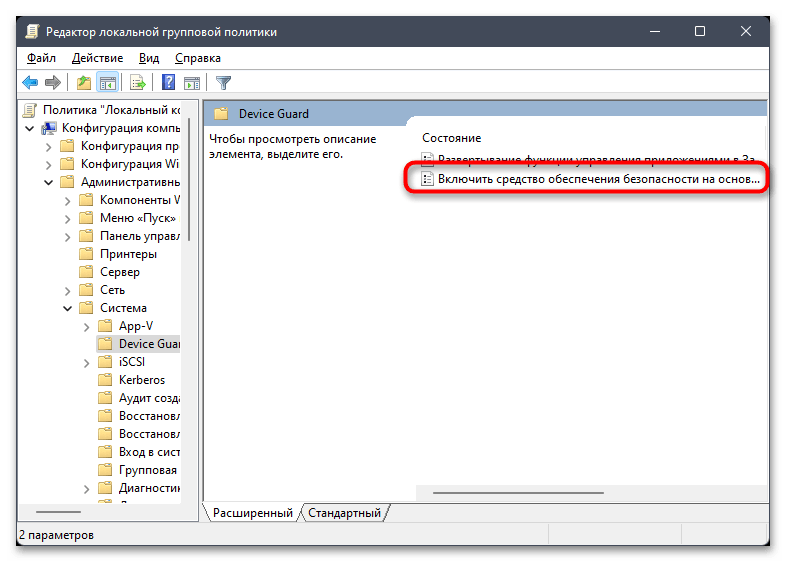The height and width of the screenshot is (562, 786).
Task: Select the Kerberos folder
Action: coord(132,380)
